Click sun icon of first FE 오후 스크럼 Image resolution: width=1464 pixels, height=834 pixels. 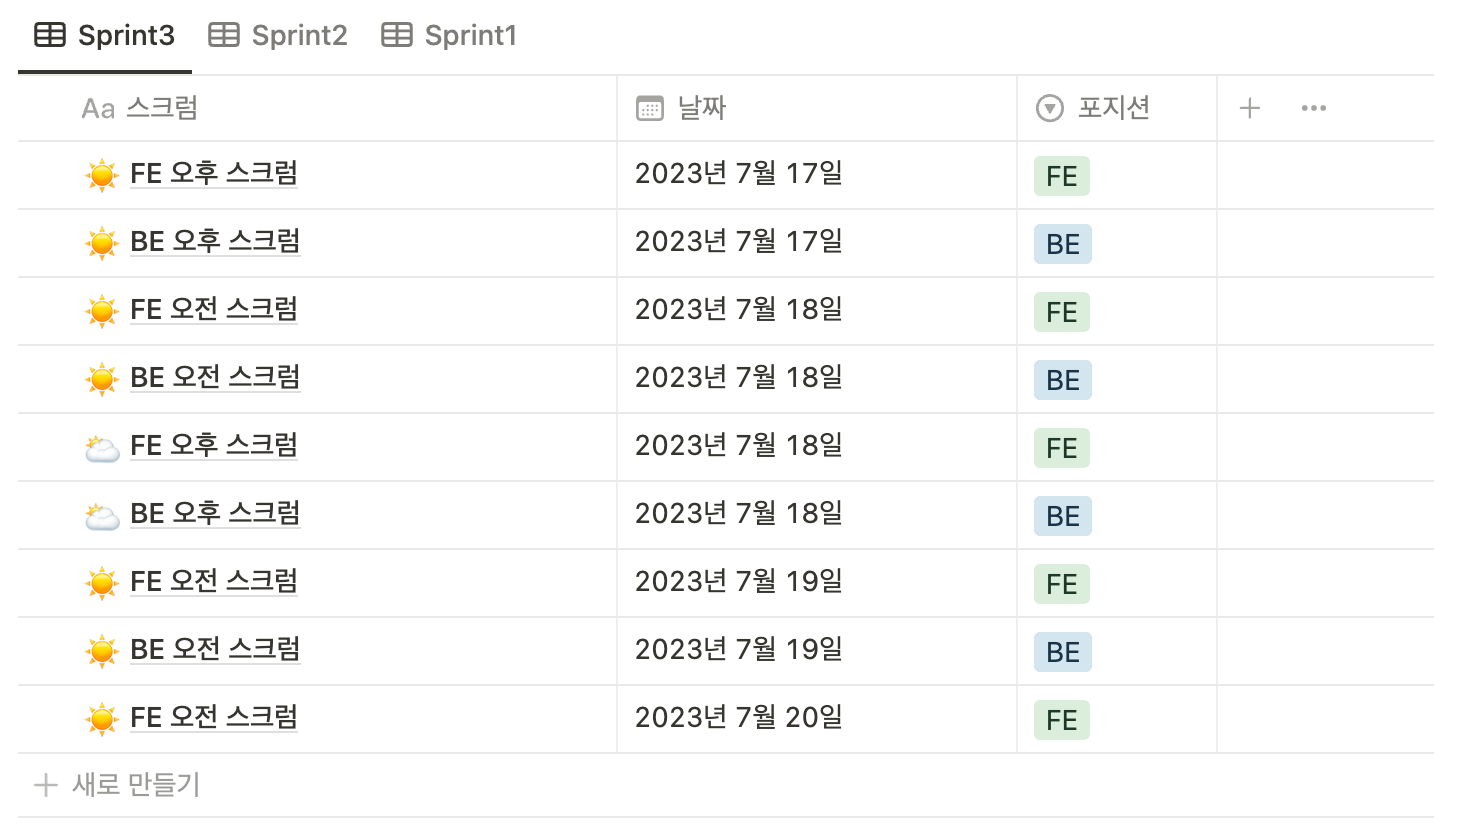[x=102, y=175]
